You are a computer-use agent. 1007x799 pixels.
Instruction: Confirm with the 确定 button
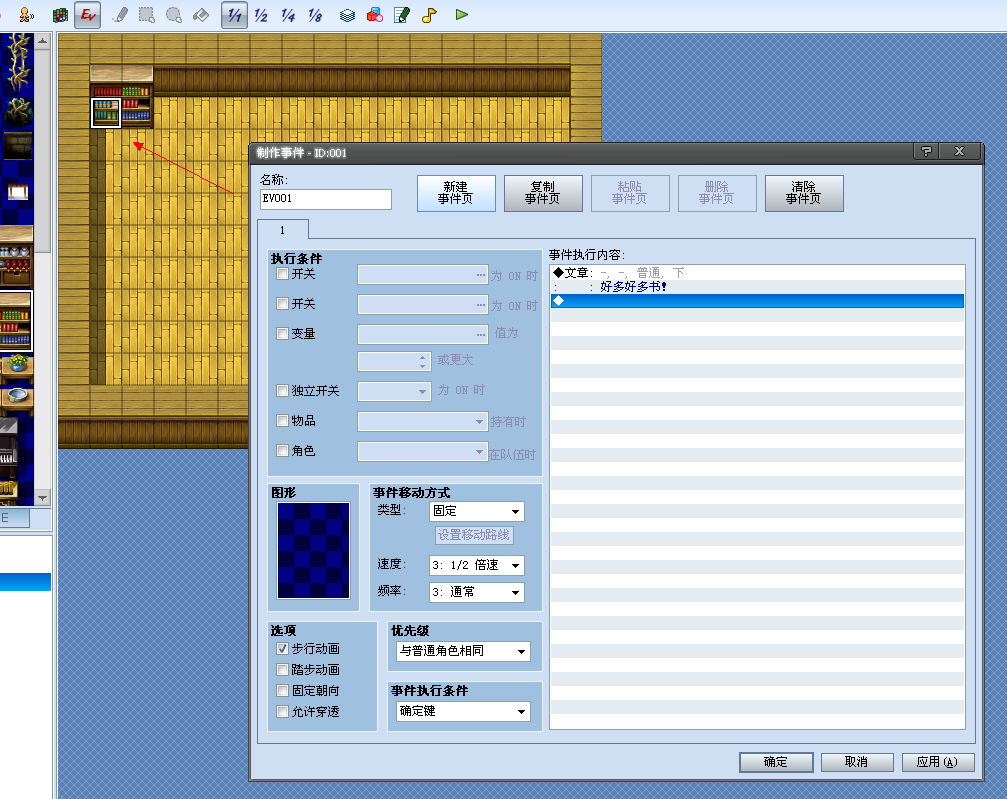(x=776, y=762)
